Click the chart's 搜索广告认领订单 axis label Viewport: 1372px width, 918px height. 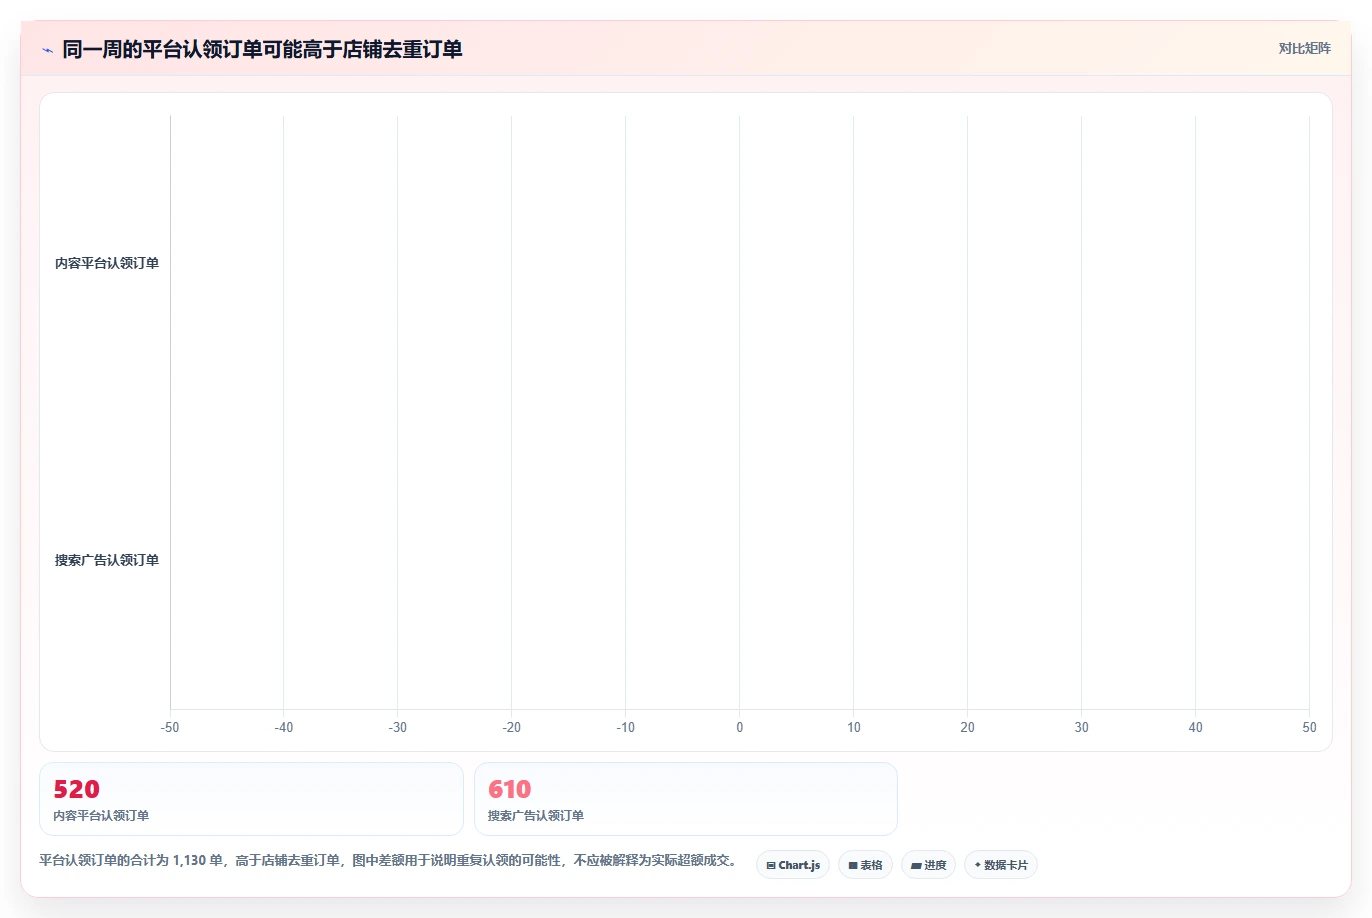click(x=107, y=560)
